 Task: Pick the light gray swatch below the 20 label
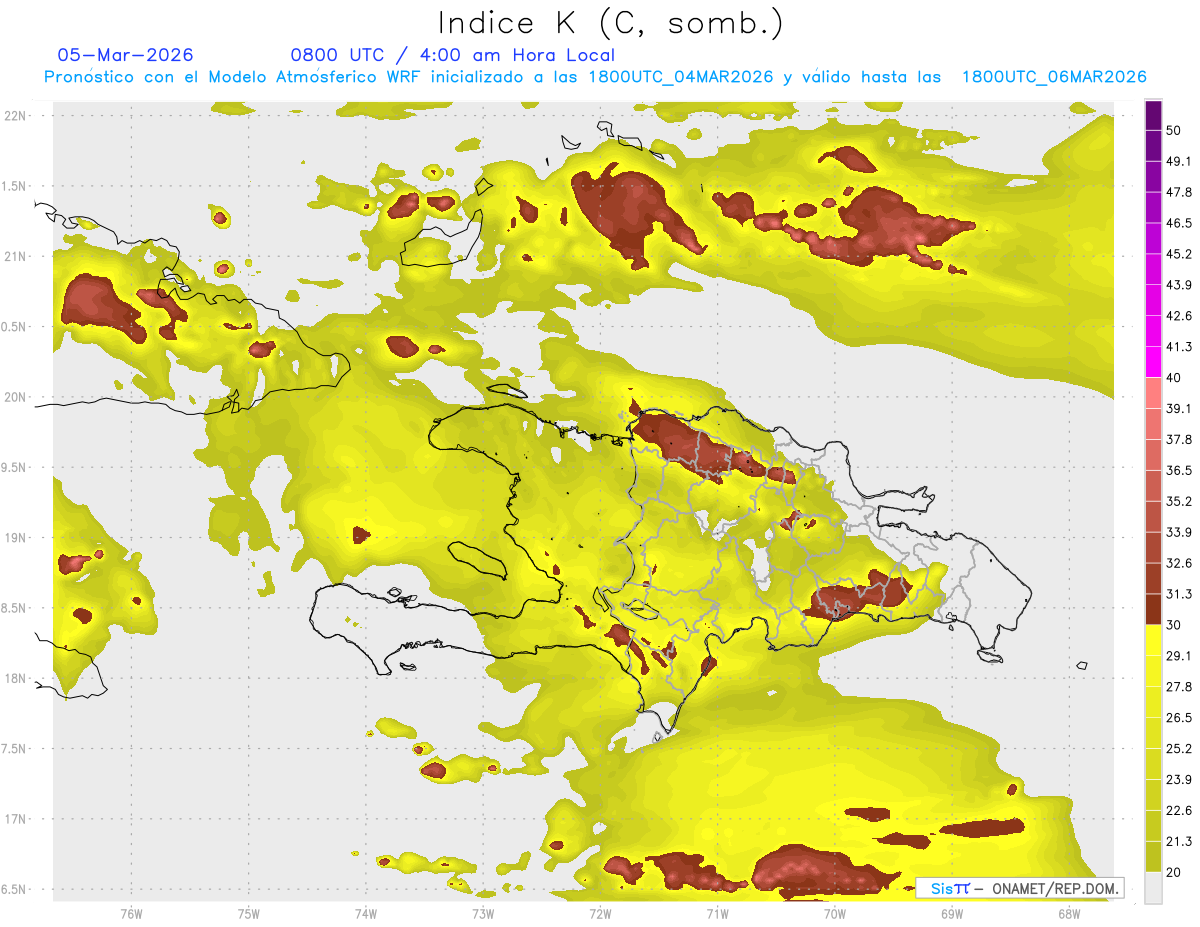point(1153,888)
